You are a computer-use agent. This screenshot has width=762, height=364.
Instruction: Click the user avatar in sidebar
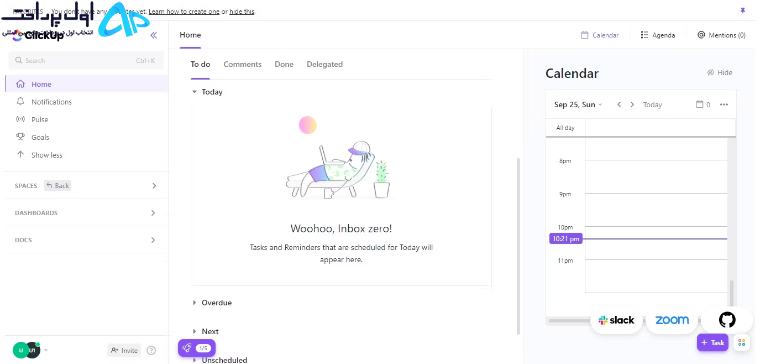tap(21, 350)
